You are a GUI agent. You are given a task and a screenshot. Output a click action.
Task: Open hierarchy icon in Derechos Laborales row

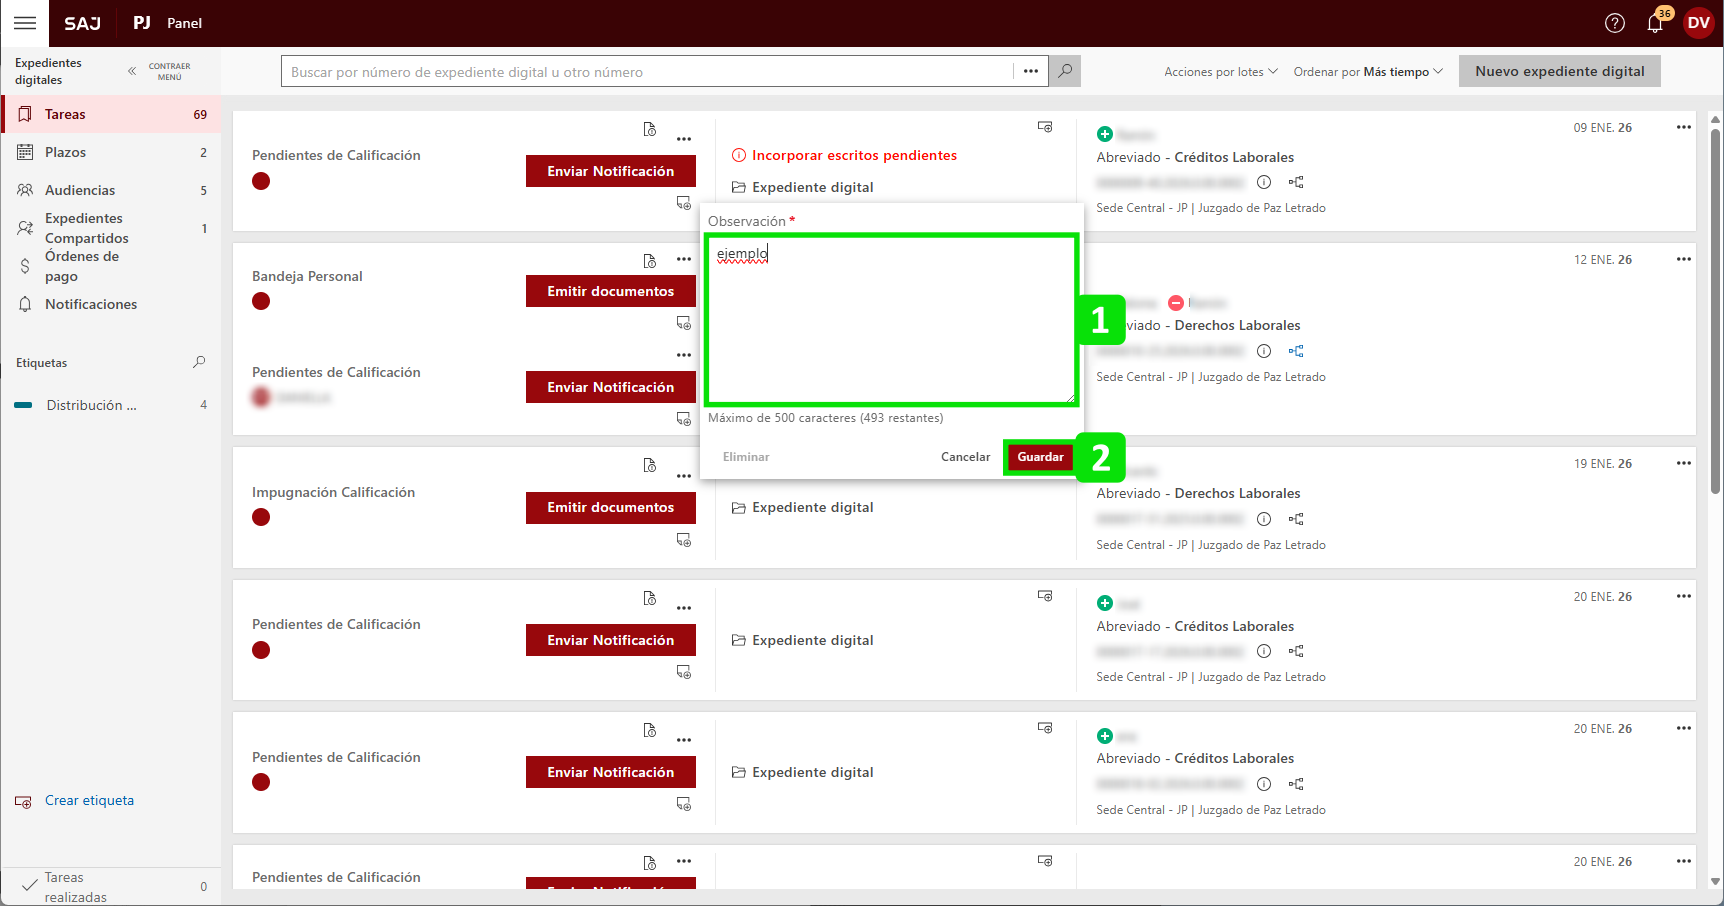(1296, 351)
